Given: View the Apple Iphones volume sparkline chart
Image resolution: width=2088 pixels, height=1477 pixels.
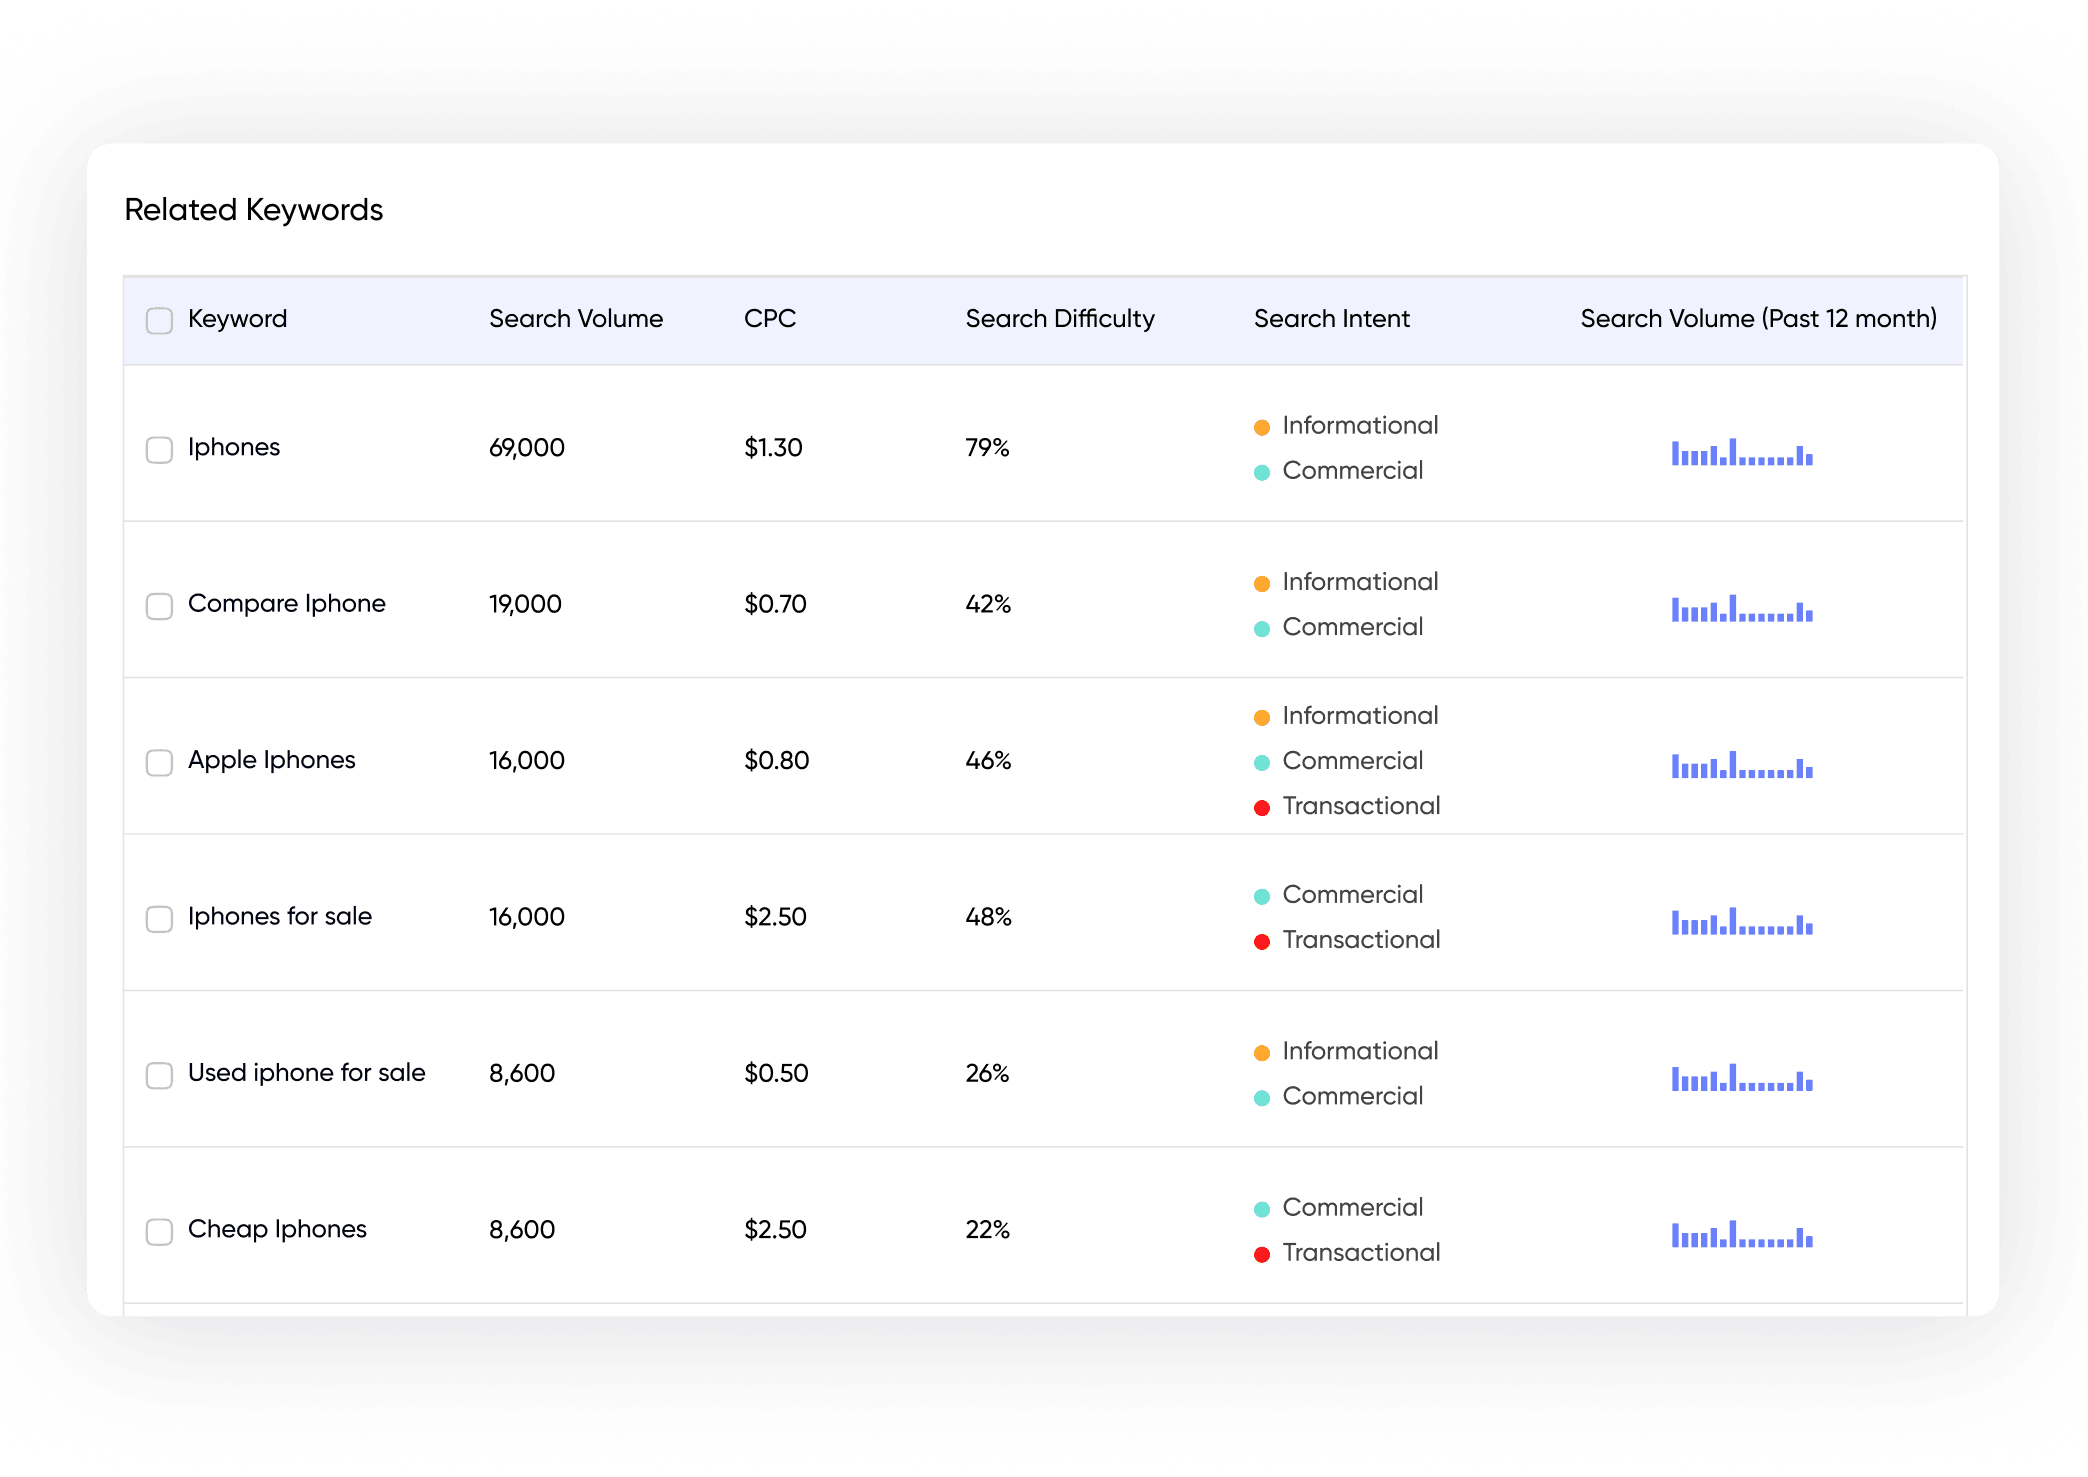Looking at the screenshot, I should click(1741, 765).
